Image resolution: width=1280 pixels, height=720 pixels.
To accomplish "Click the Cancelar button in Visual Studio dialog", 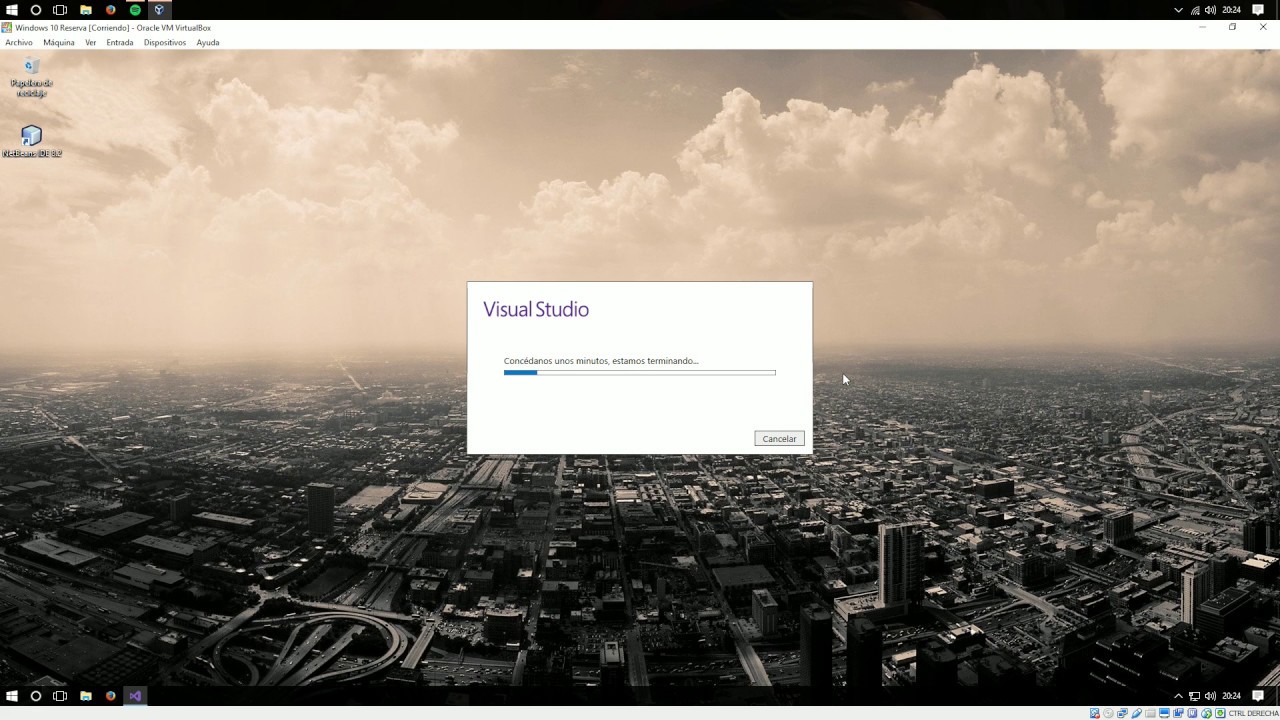I will 779,439.
